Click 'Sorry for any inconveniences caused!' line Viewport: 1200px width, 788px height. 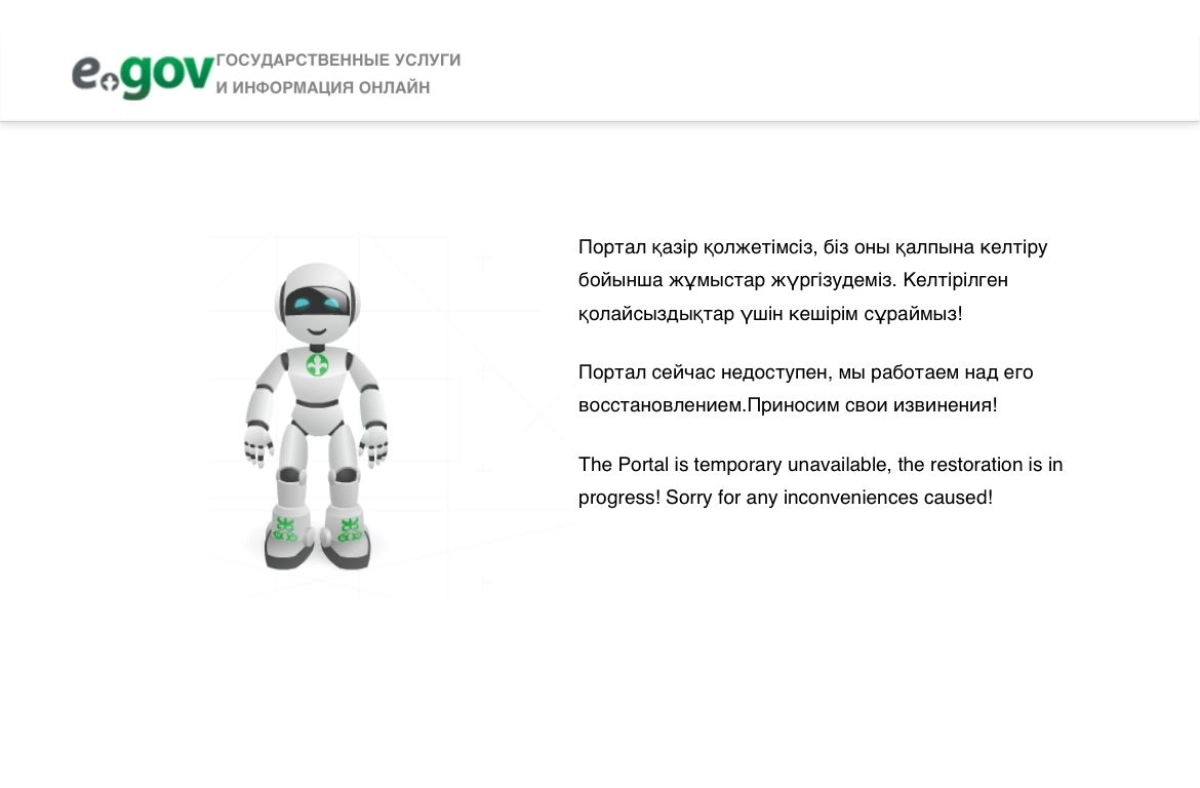tap(829, 497)
